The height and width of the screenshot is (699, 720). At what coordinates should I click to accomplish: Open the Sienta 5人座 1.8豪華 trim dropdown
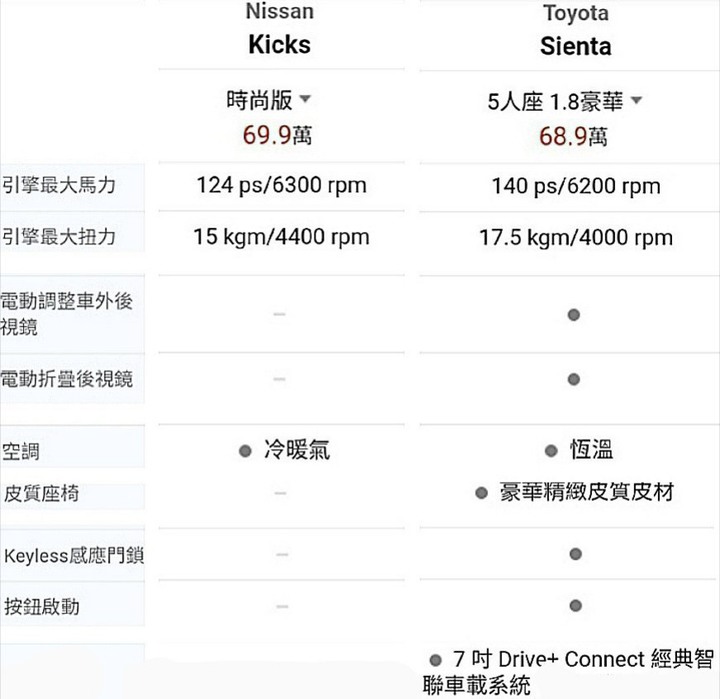[x=564, y=101]
